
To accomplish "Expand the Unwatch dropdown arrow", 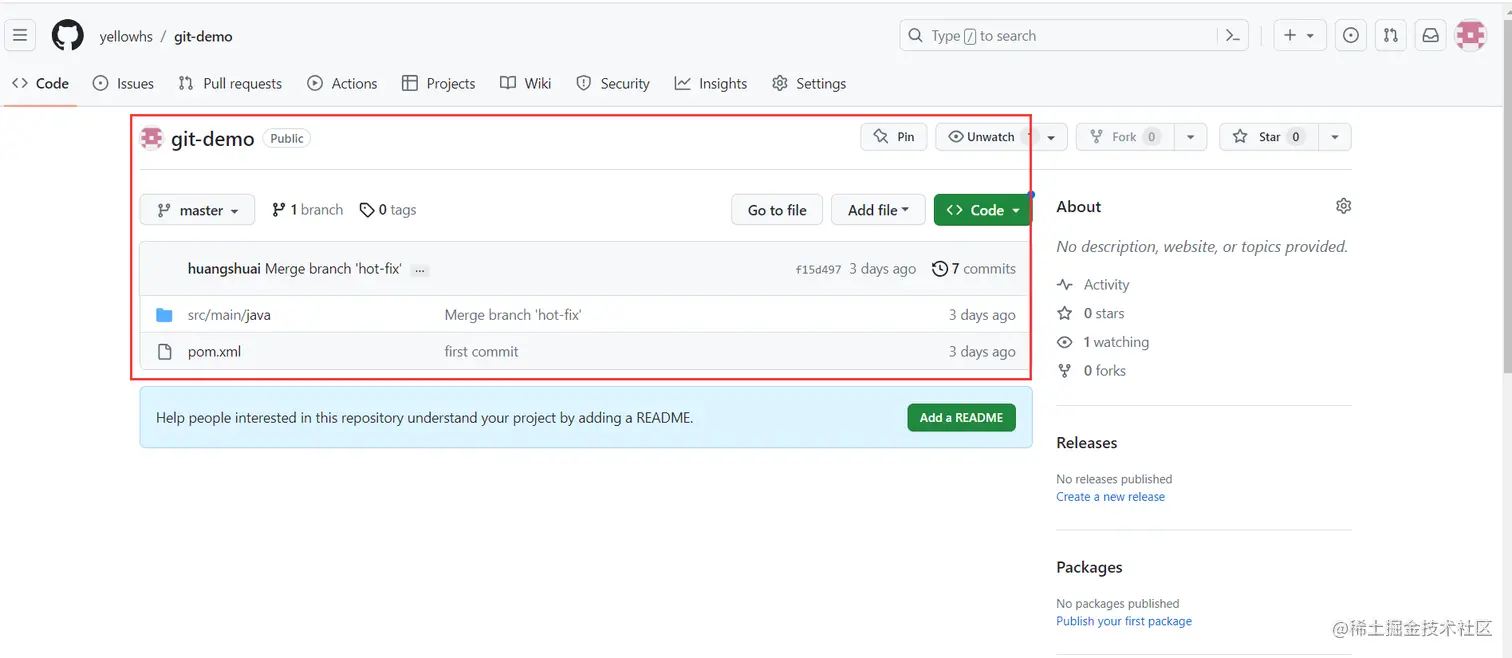I will 1051,137.
